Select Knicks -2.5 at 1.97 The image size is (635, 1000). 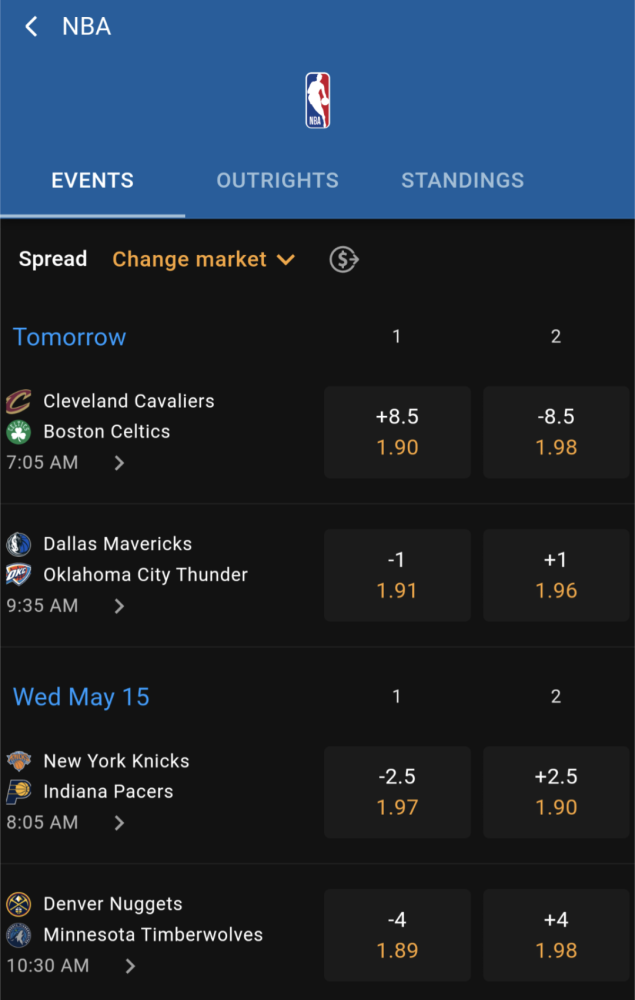[x=397, y=791]
